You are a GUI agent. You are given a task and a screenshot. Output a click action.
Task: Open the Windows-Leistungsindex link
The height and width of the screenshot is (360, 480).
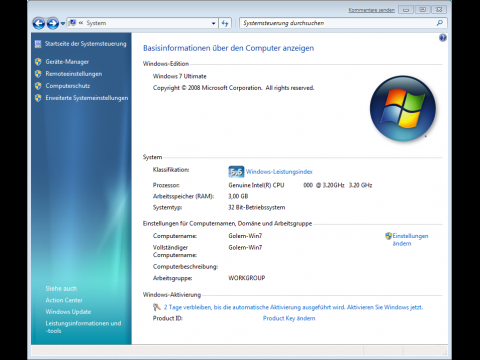(x=279, y=172)
